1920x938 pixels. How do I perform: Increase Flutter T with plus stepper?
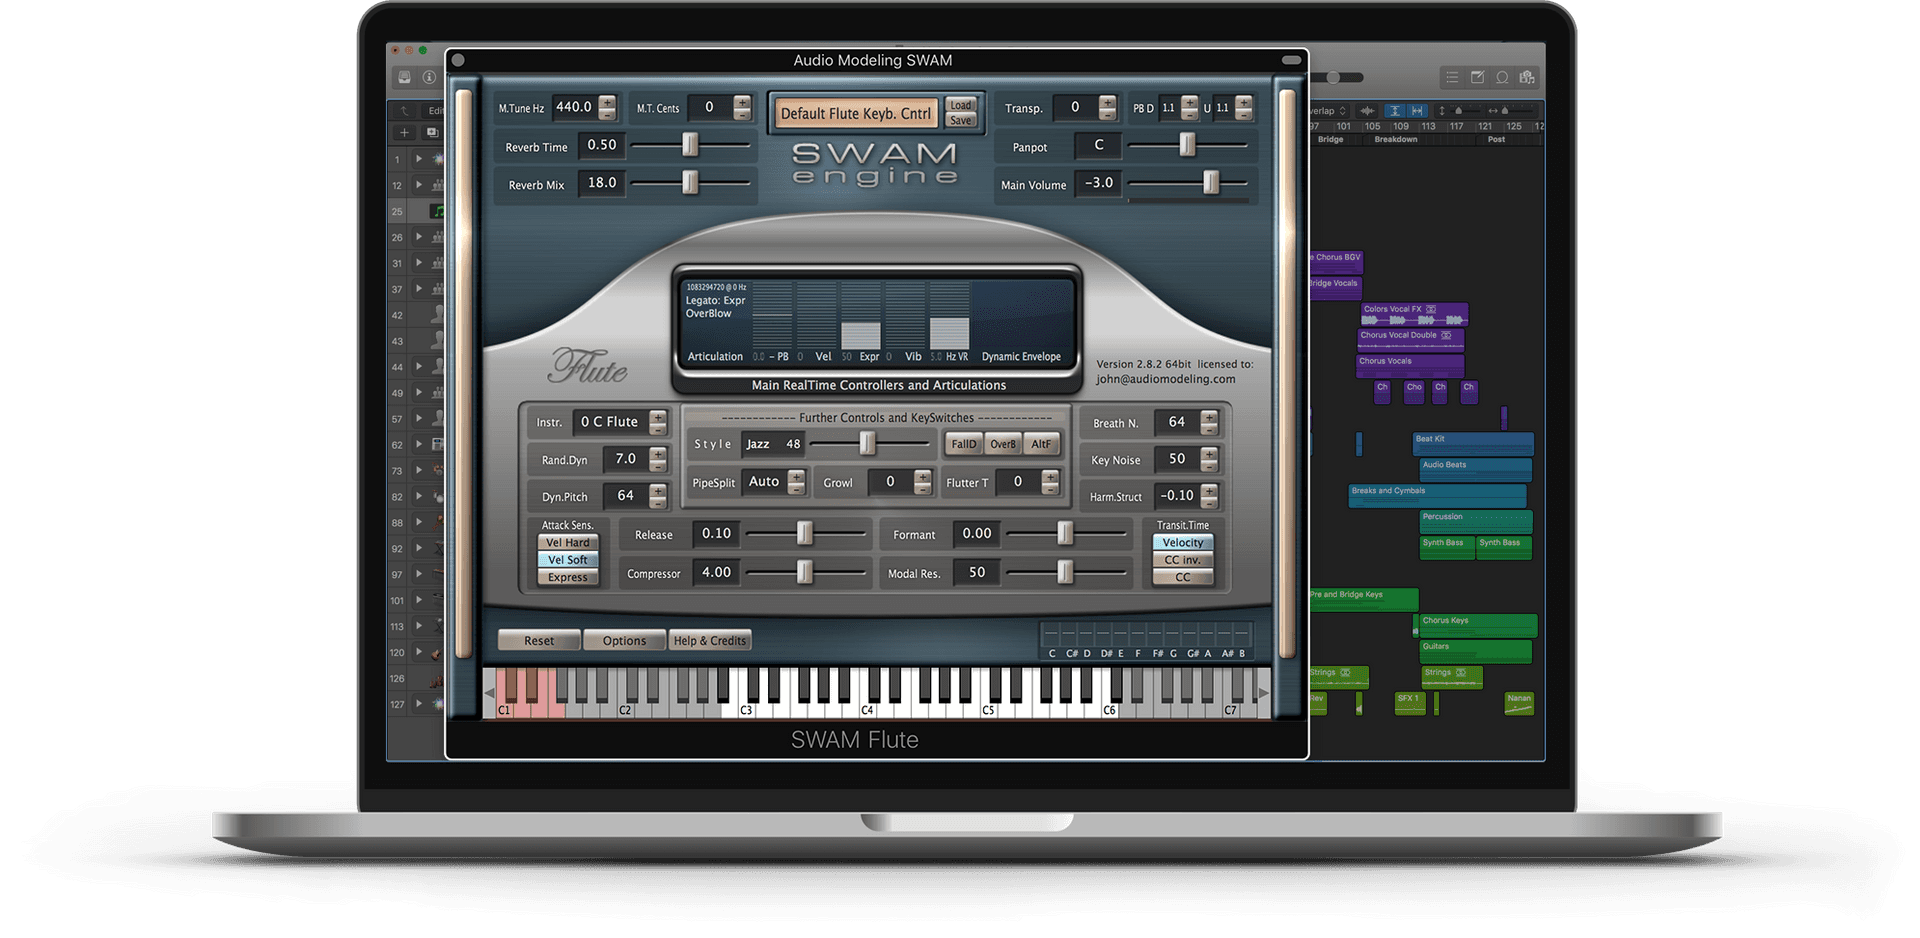point(1050,476)
